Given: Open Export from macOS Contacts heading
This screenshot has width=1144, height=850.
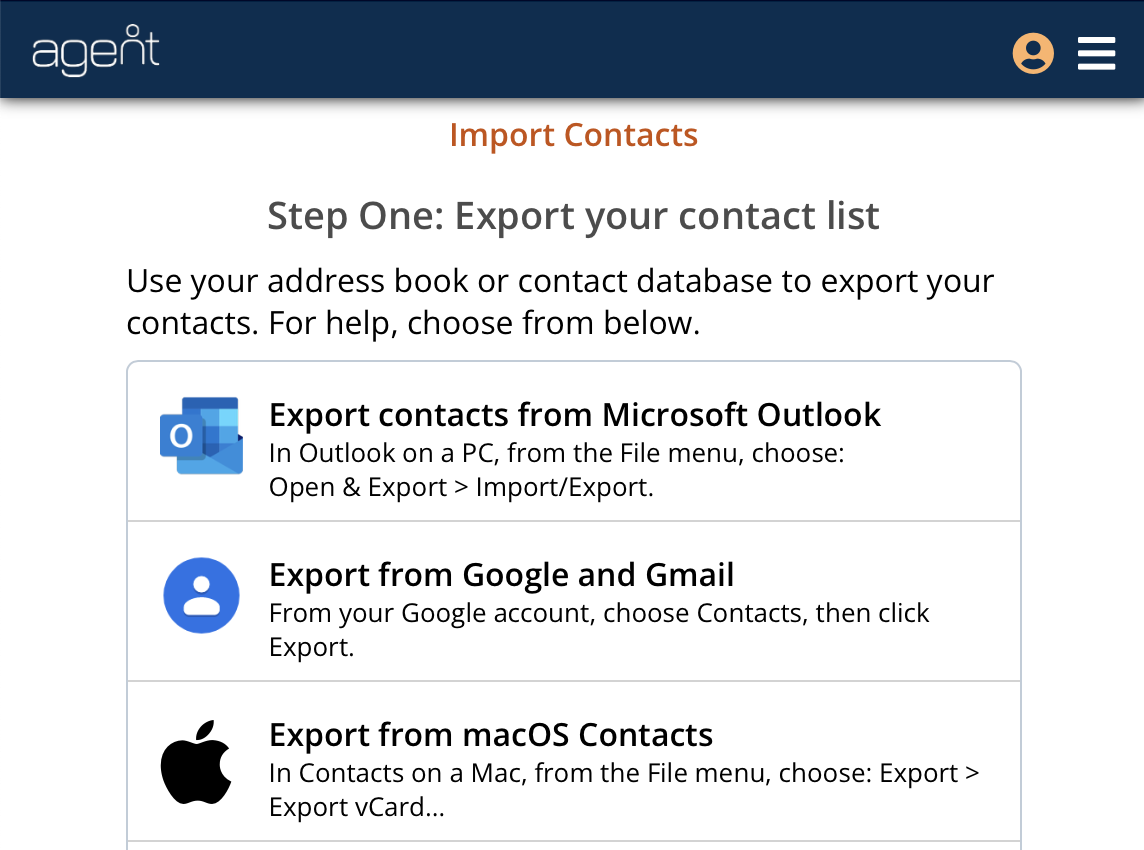Looking at the screenshot, I should click(491, 735).
